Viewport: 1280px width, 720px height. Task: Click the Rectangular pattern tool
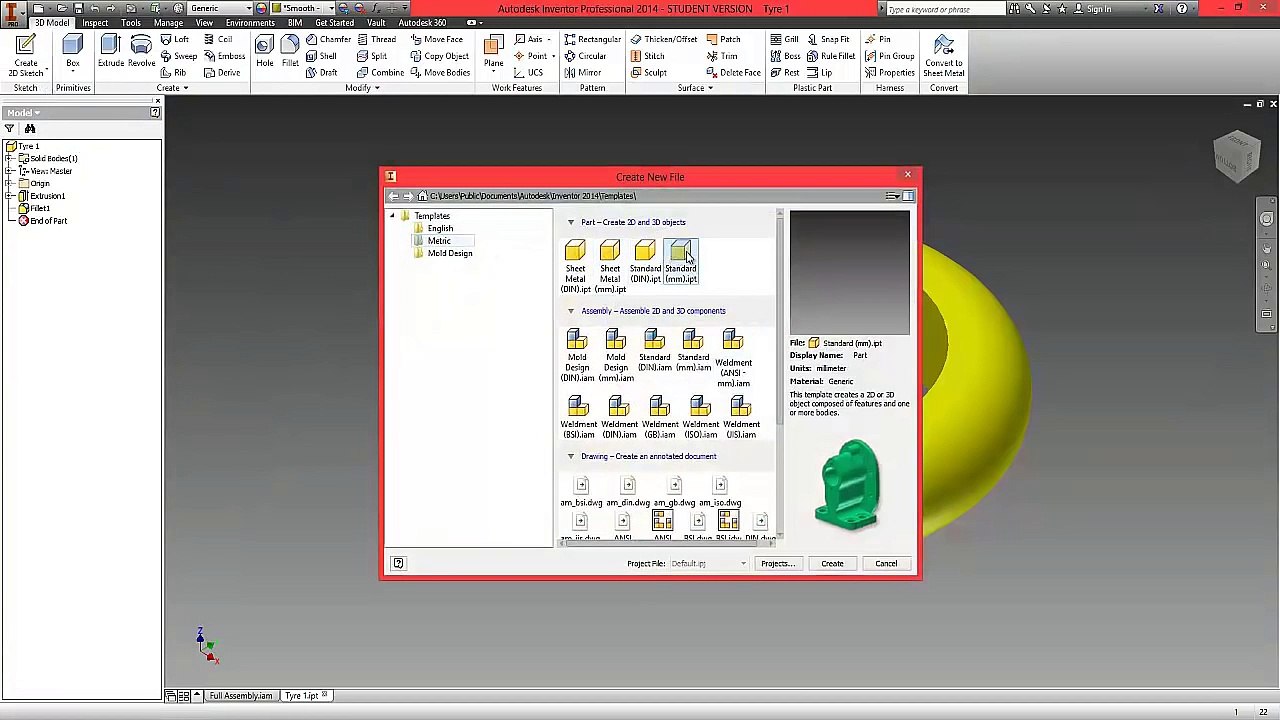(x=592, y=39)
